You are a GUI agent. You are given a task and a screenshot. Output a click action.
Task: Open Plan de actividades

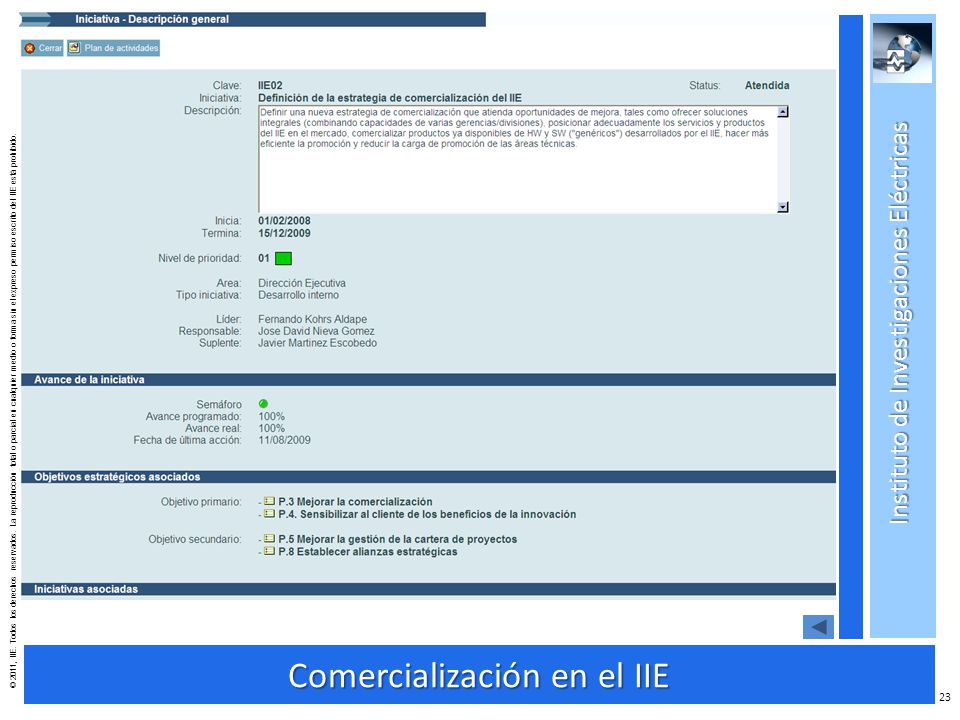(x=113, y=48)
